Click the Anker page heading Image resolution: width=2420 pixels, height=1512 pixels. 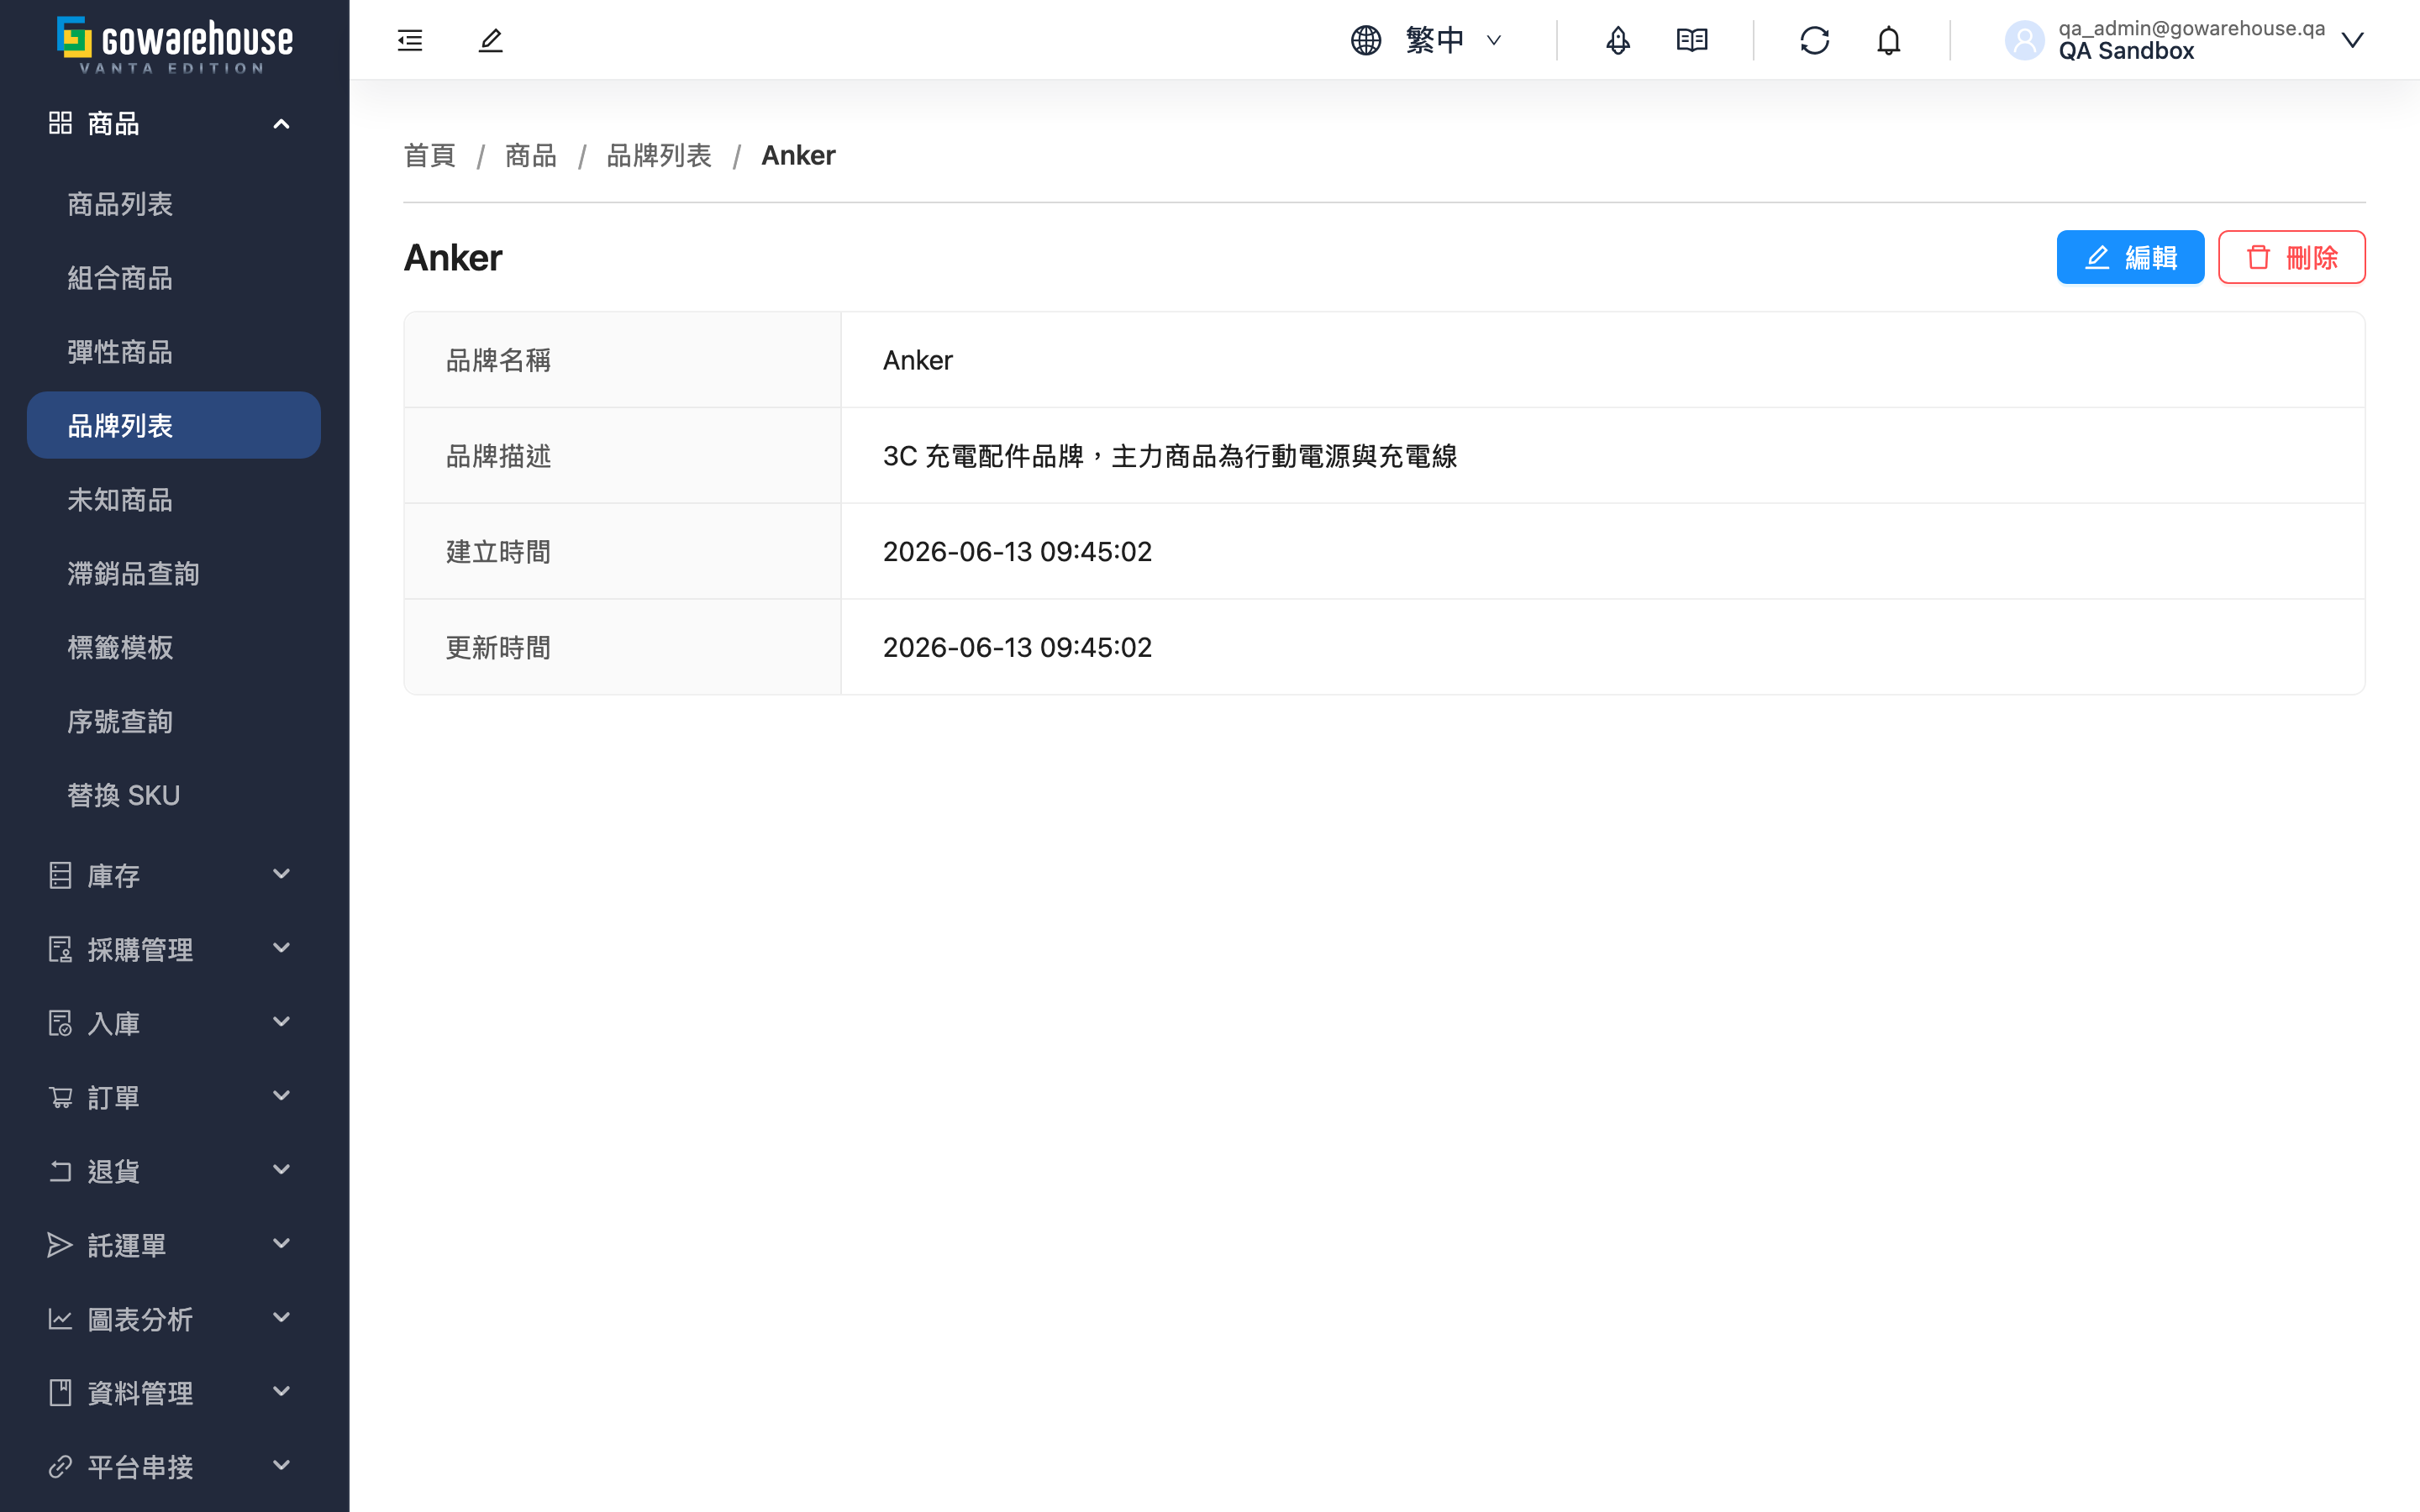[x=453, y=257]
